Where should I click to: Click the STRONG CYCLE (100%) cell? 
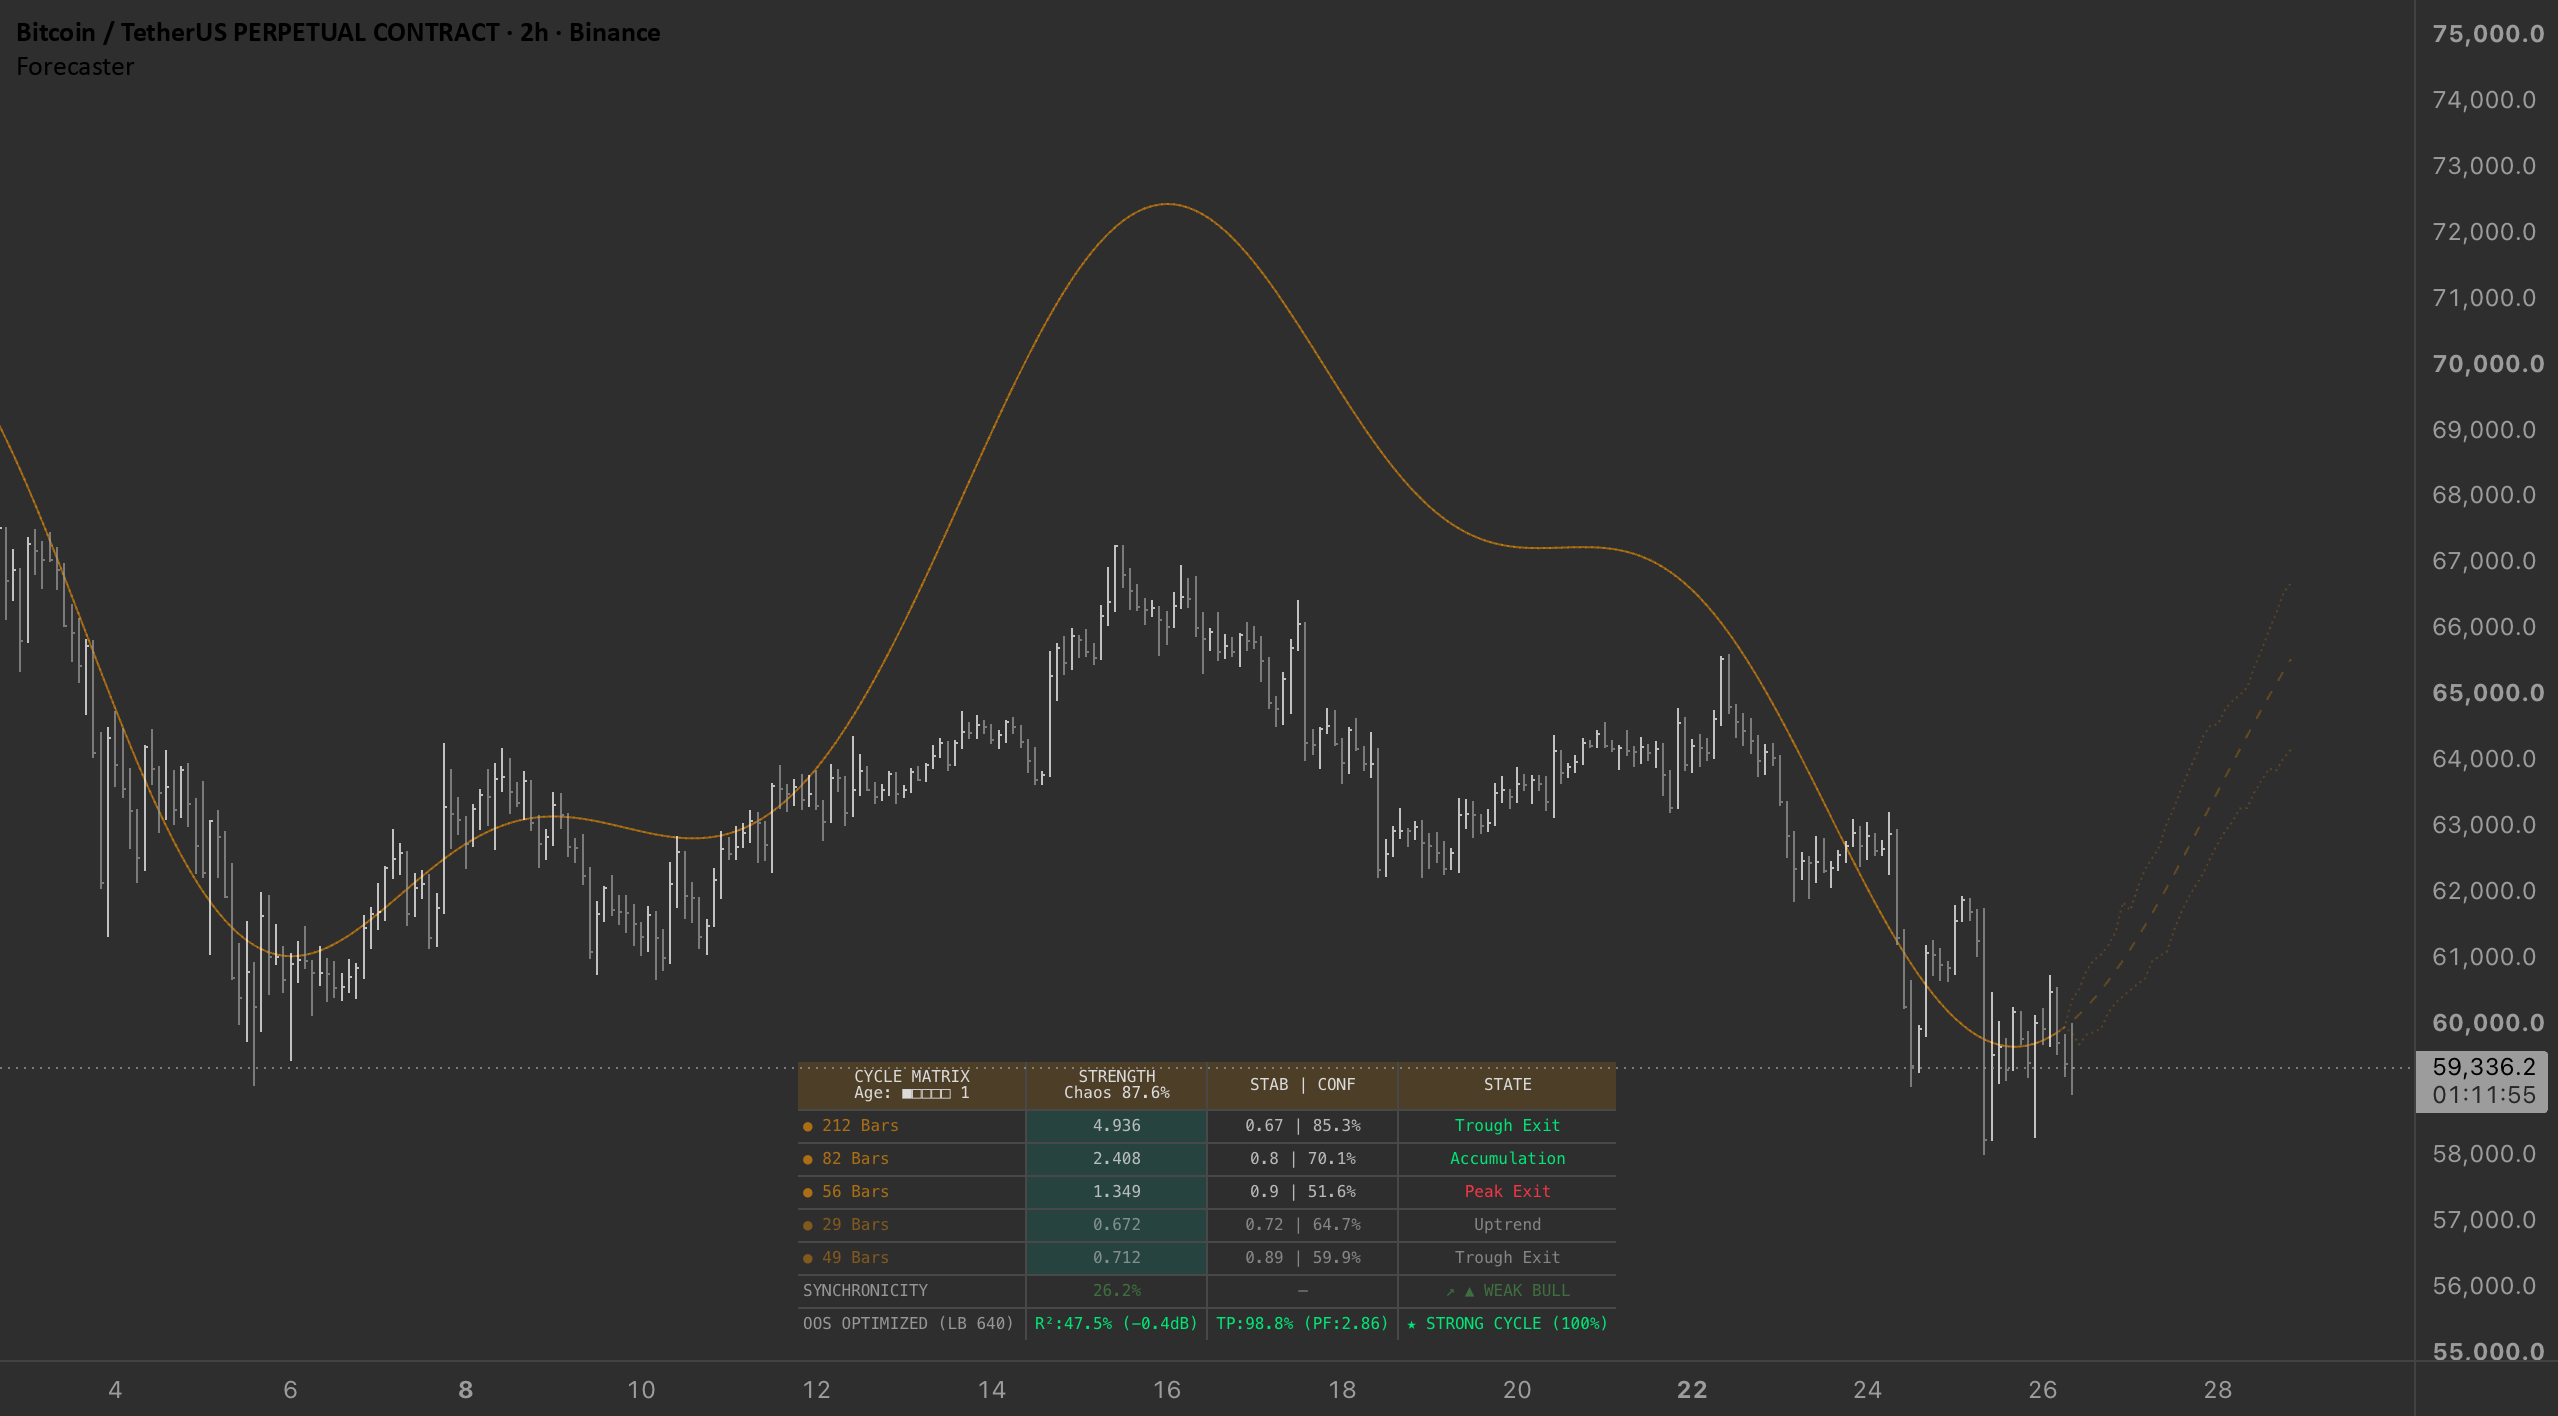pos(1507,1324)
